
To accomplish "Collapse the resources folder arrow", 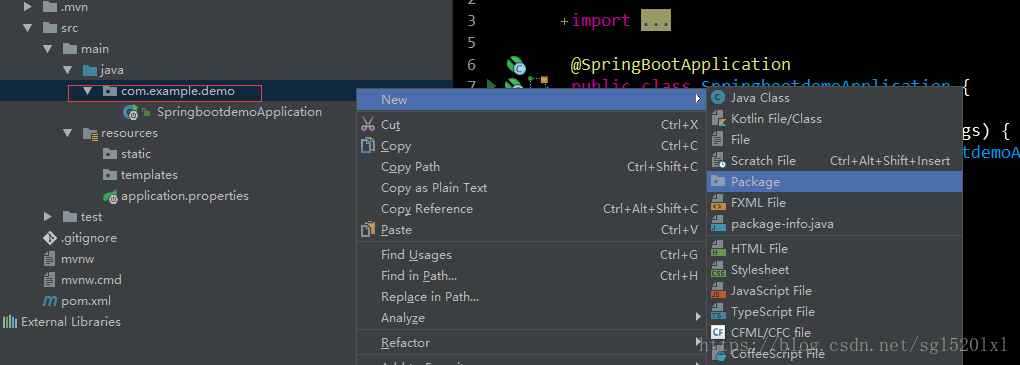I will pyautogui.click(x=68, y=133).
